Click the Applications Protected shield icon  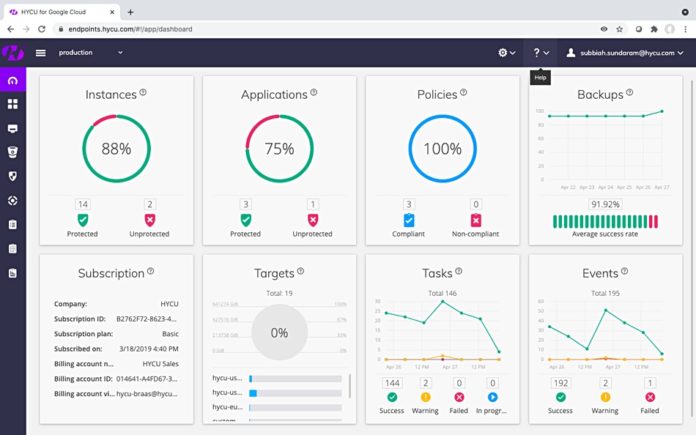tap(246, 220)
